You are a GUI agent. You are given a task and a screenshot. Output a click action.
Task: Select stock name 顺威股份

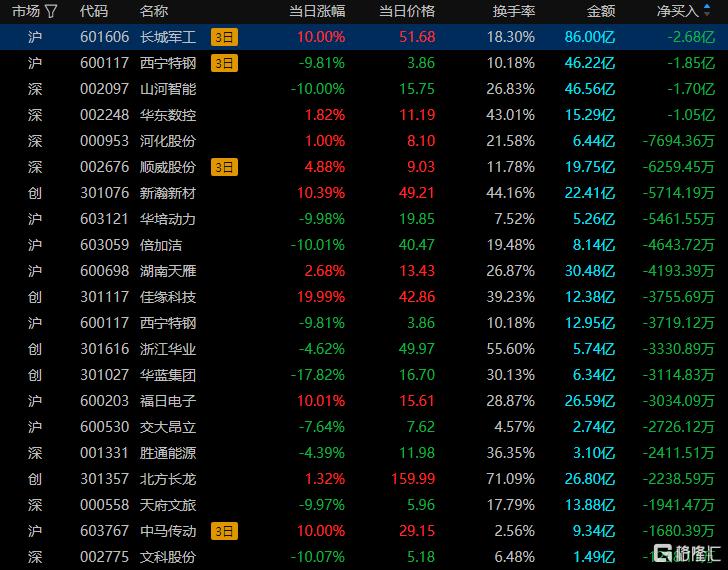(168, 167)
